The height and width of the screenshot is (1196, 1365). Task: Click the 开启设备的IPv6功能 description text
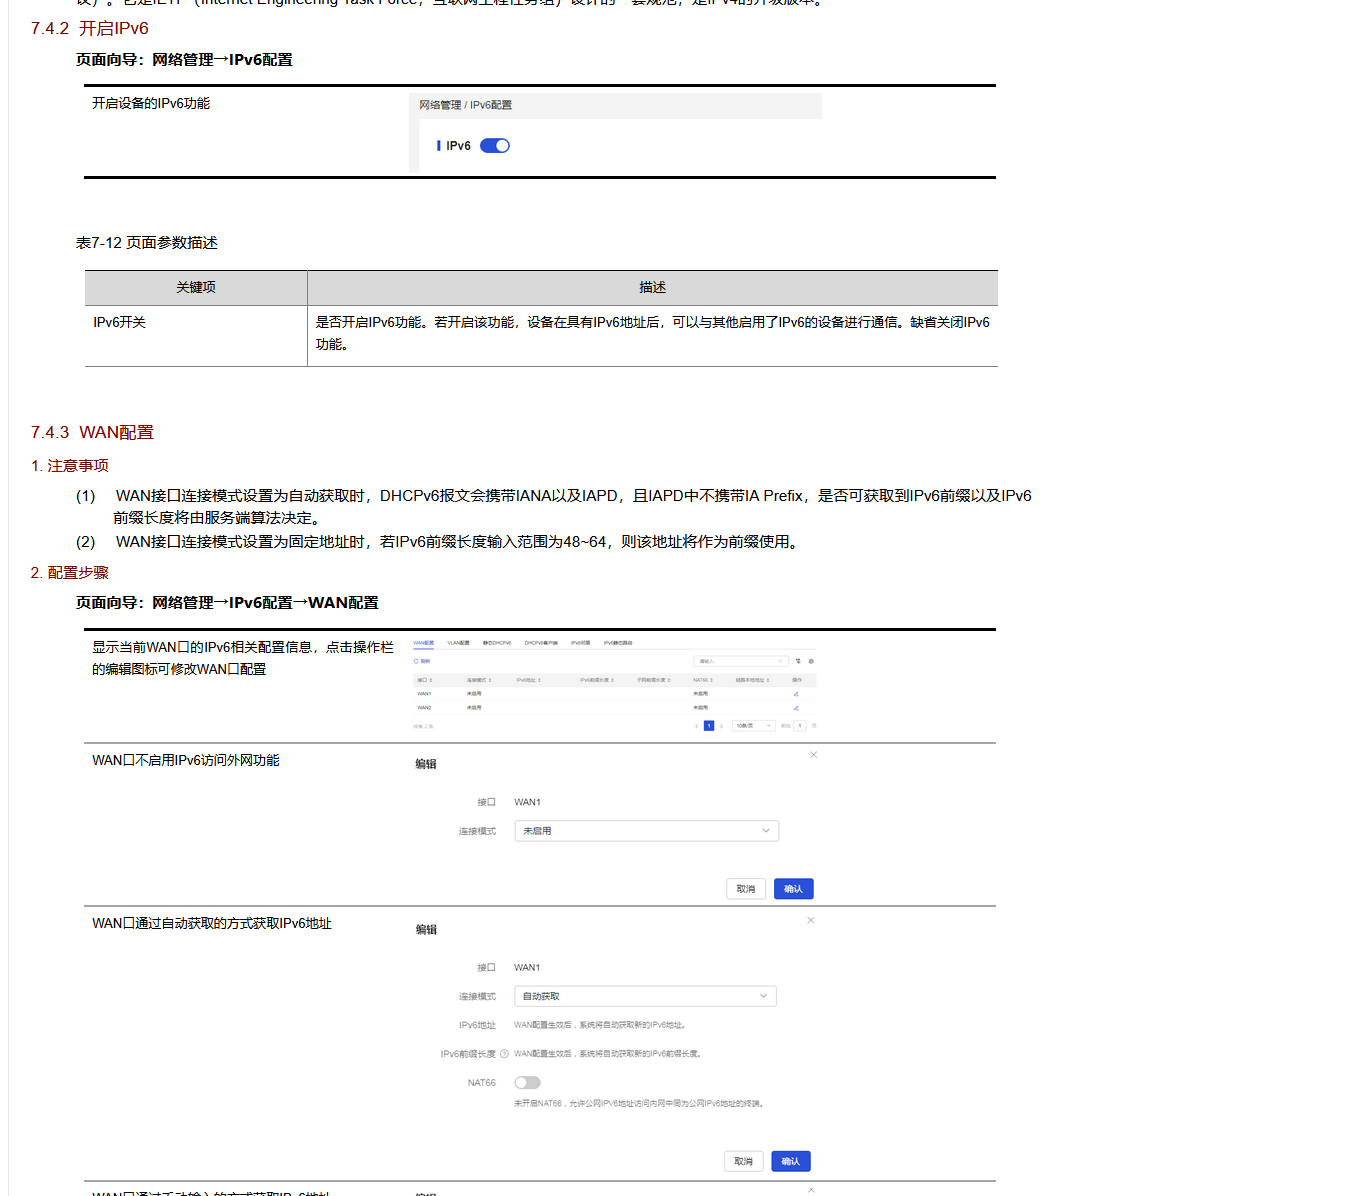pos(151,103)
